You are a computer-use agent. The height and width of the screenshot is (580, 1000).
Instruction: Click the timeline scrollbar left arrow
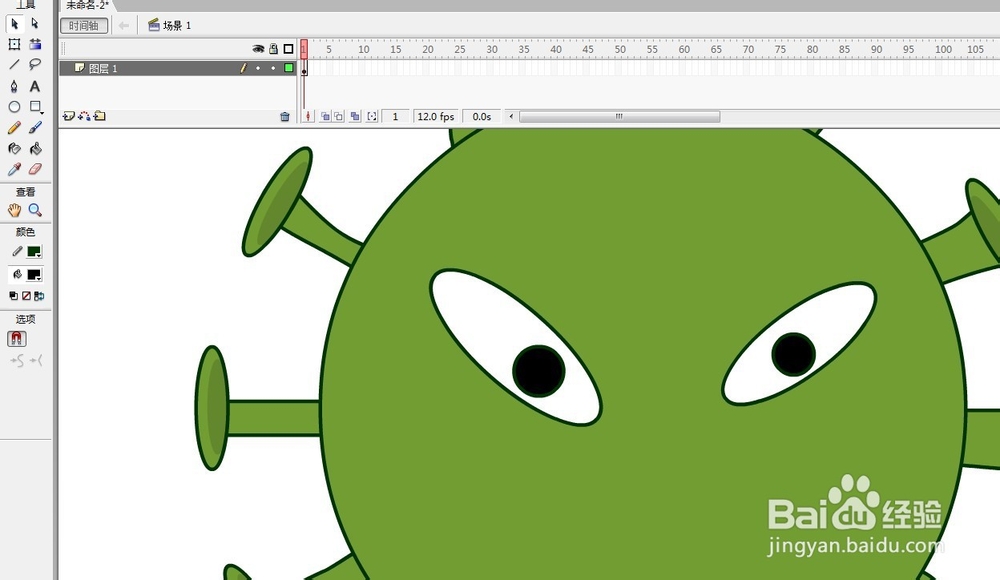pyautogui.click(x=511, y=117)
